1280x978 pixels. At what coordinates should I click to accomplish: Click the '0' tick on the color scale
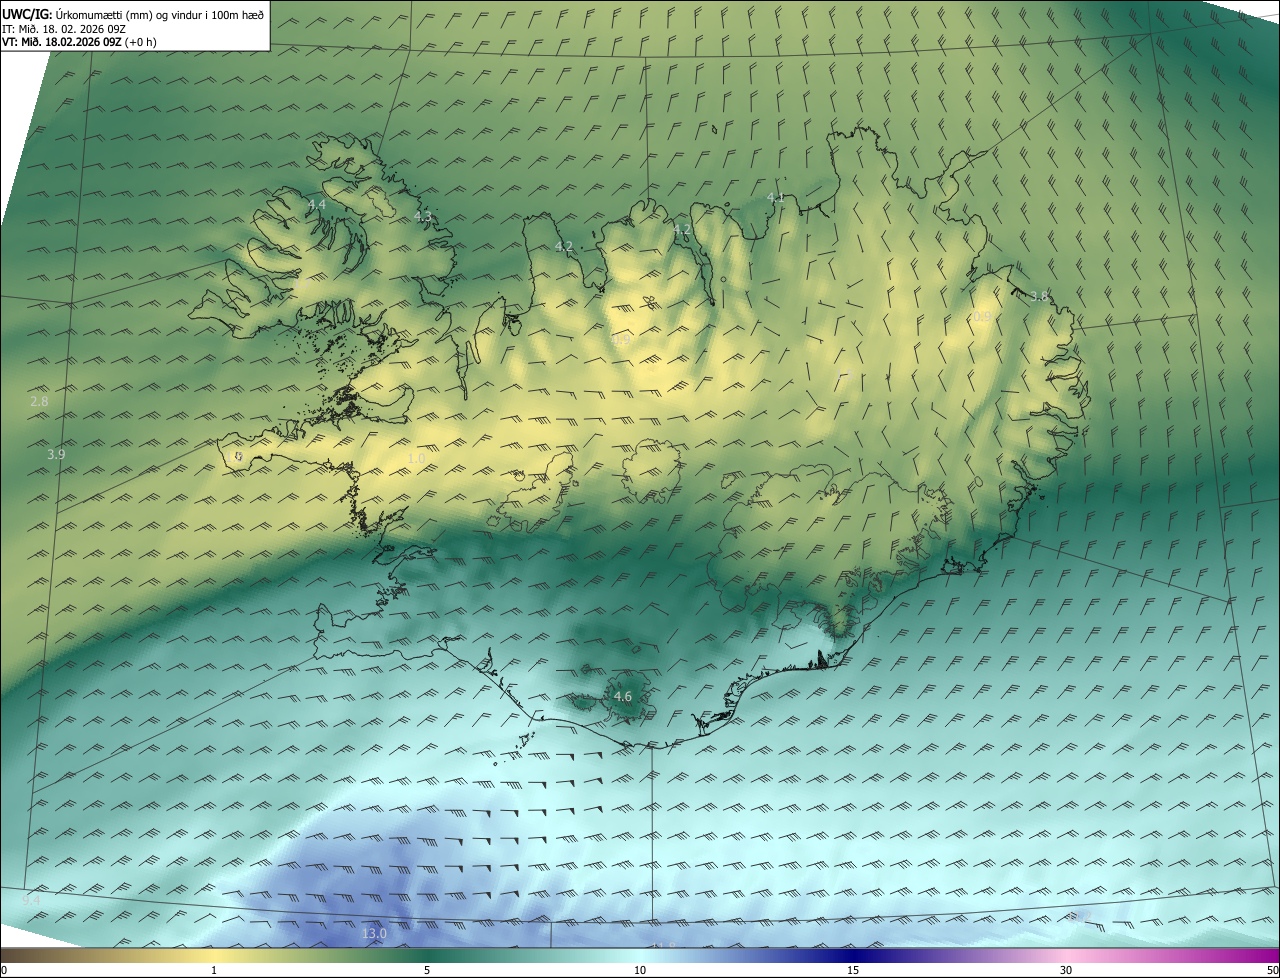click(x=4, y=970)
